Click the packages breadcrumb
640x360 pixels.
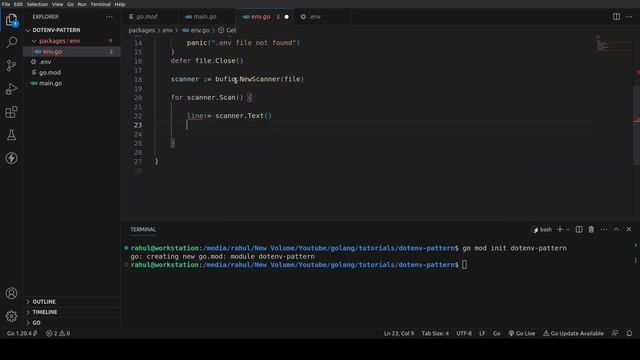[141, 30]
